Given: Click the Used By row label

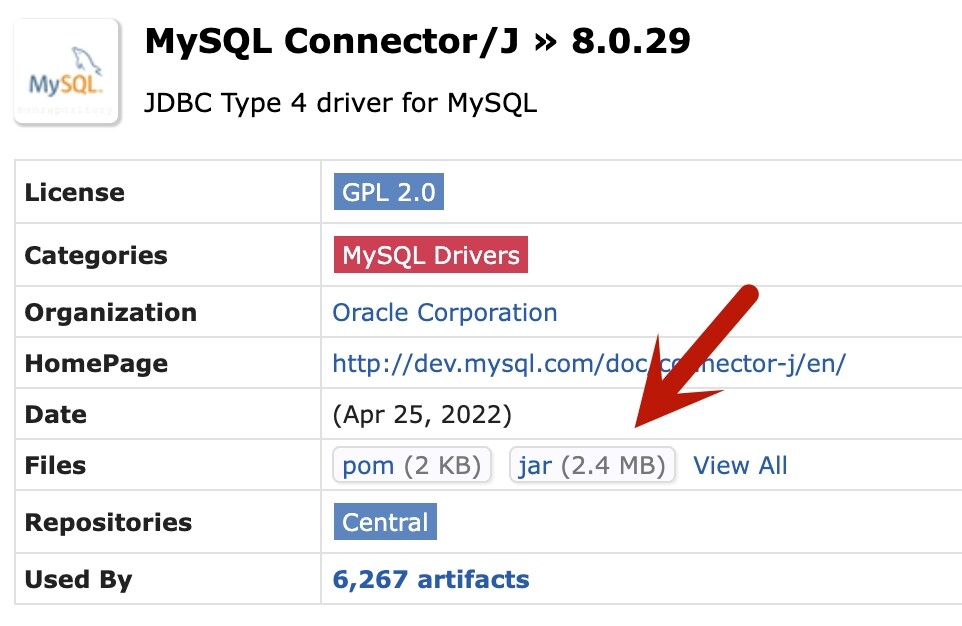Looking at the screenshot, I should pos(78,580).
